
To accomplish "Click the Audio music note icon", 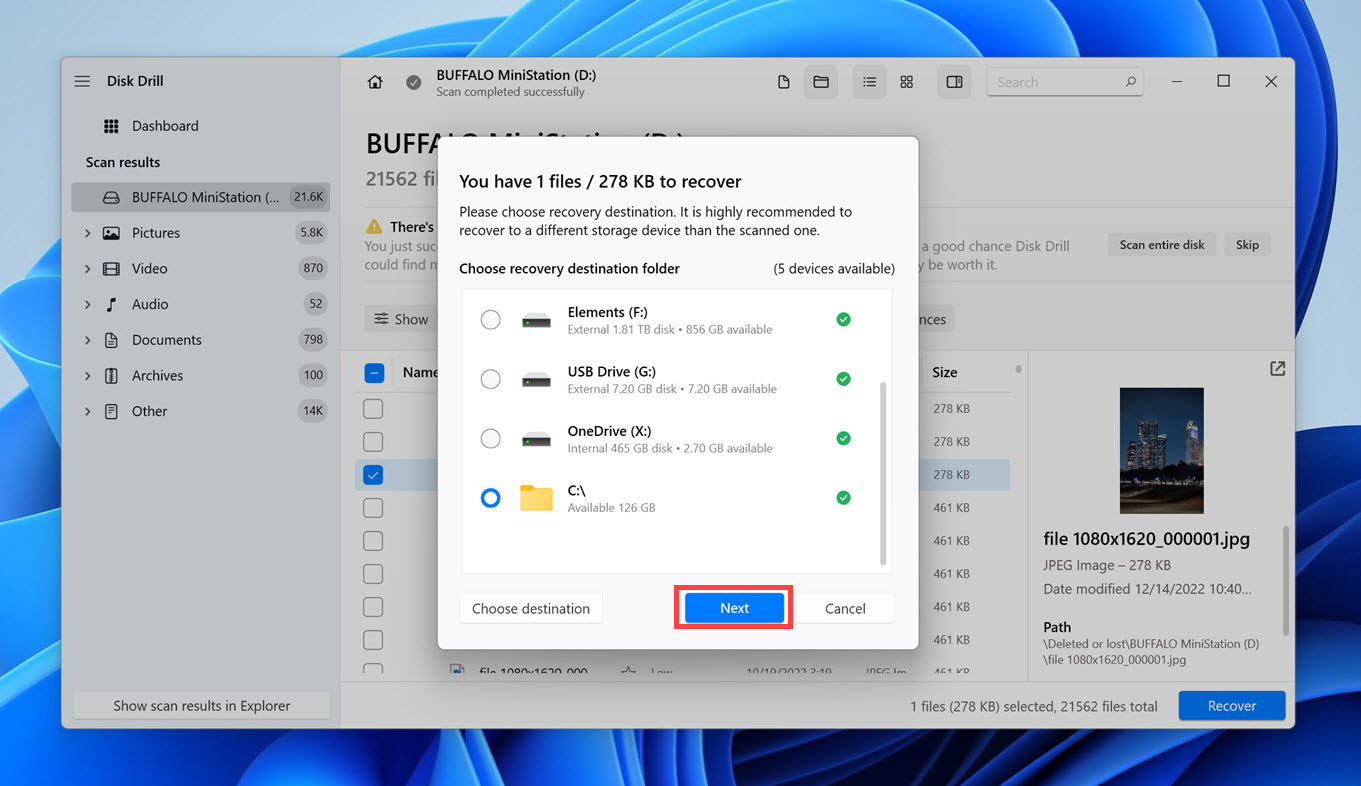I will tap(112, 304).
